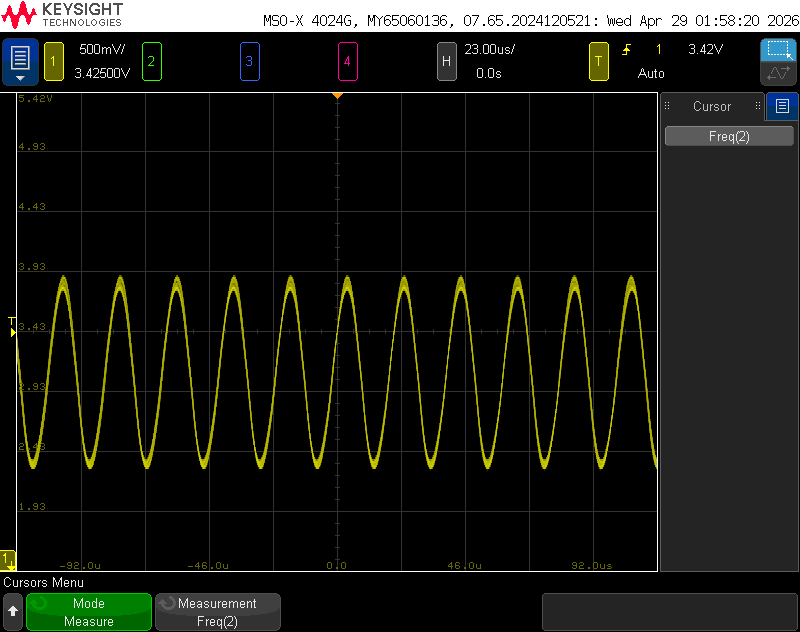Open the main menu dropdown icon

click(x=20, y=62)
